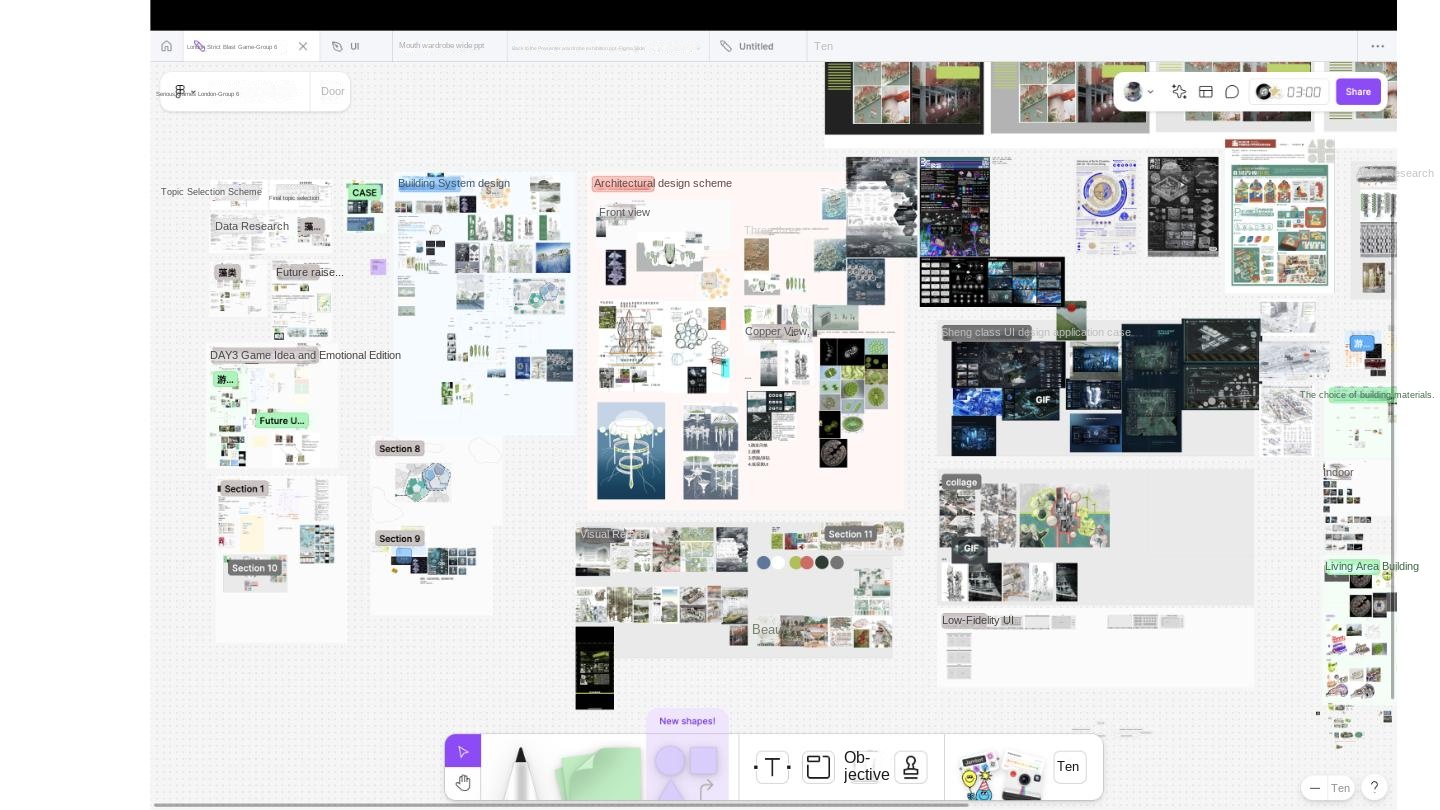Click the red color palette dot
Screen dimensions: 1440x810
807,562
